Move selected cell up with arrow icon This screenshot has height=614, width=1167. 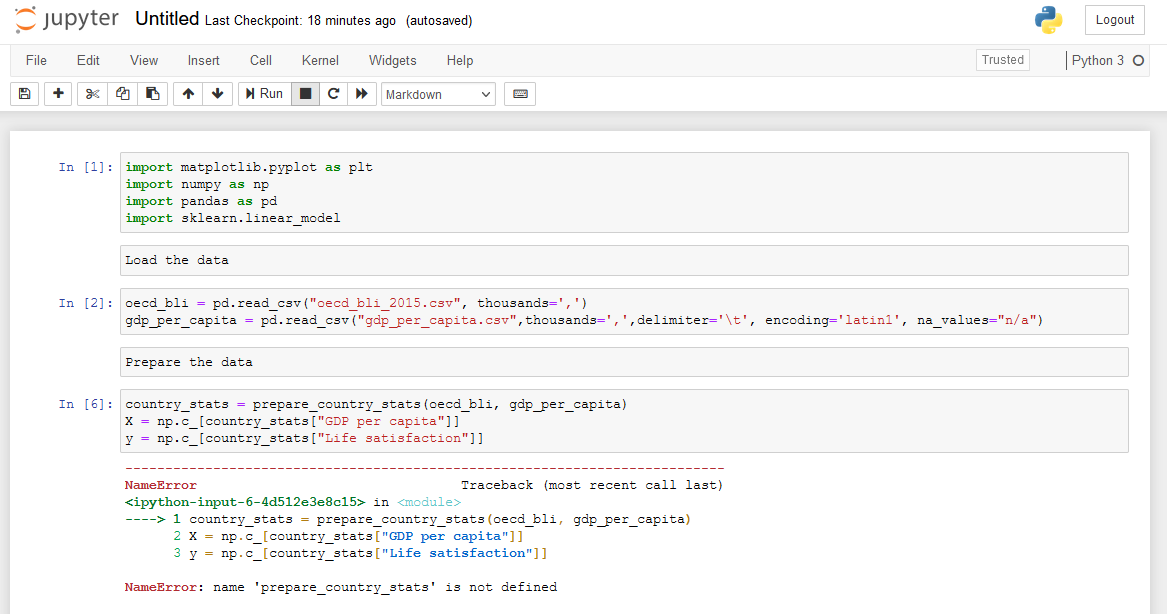[x=187, y=93]
